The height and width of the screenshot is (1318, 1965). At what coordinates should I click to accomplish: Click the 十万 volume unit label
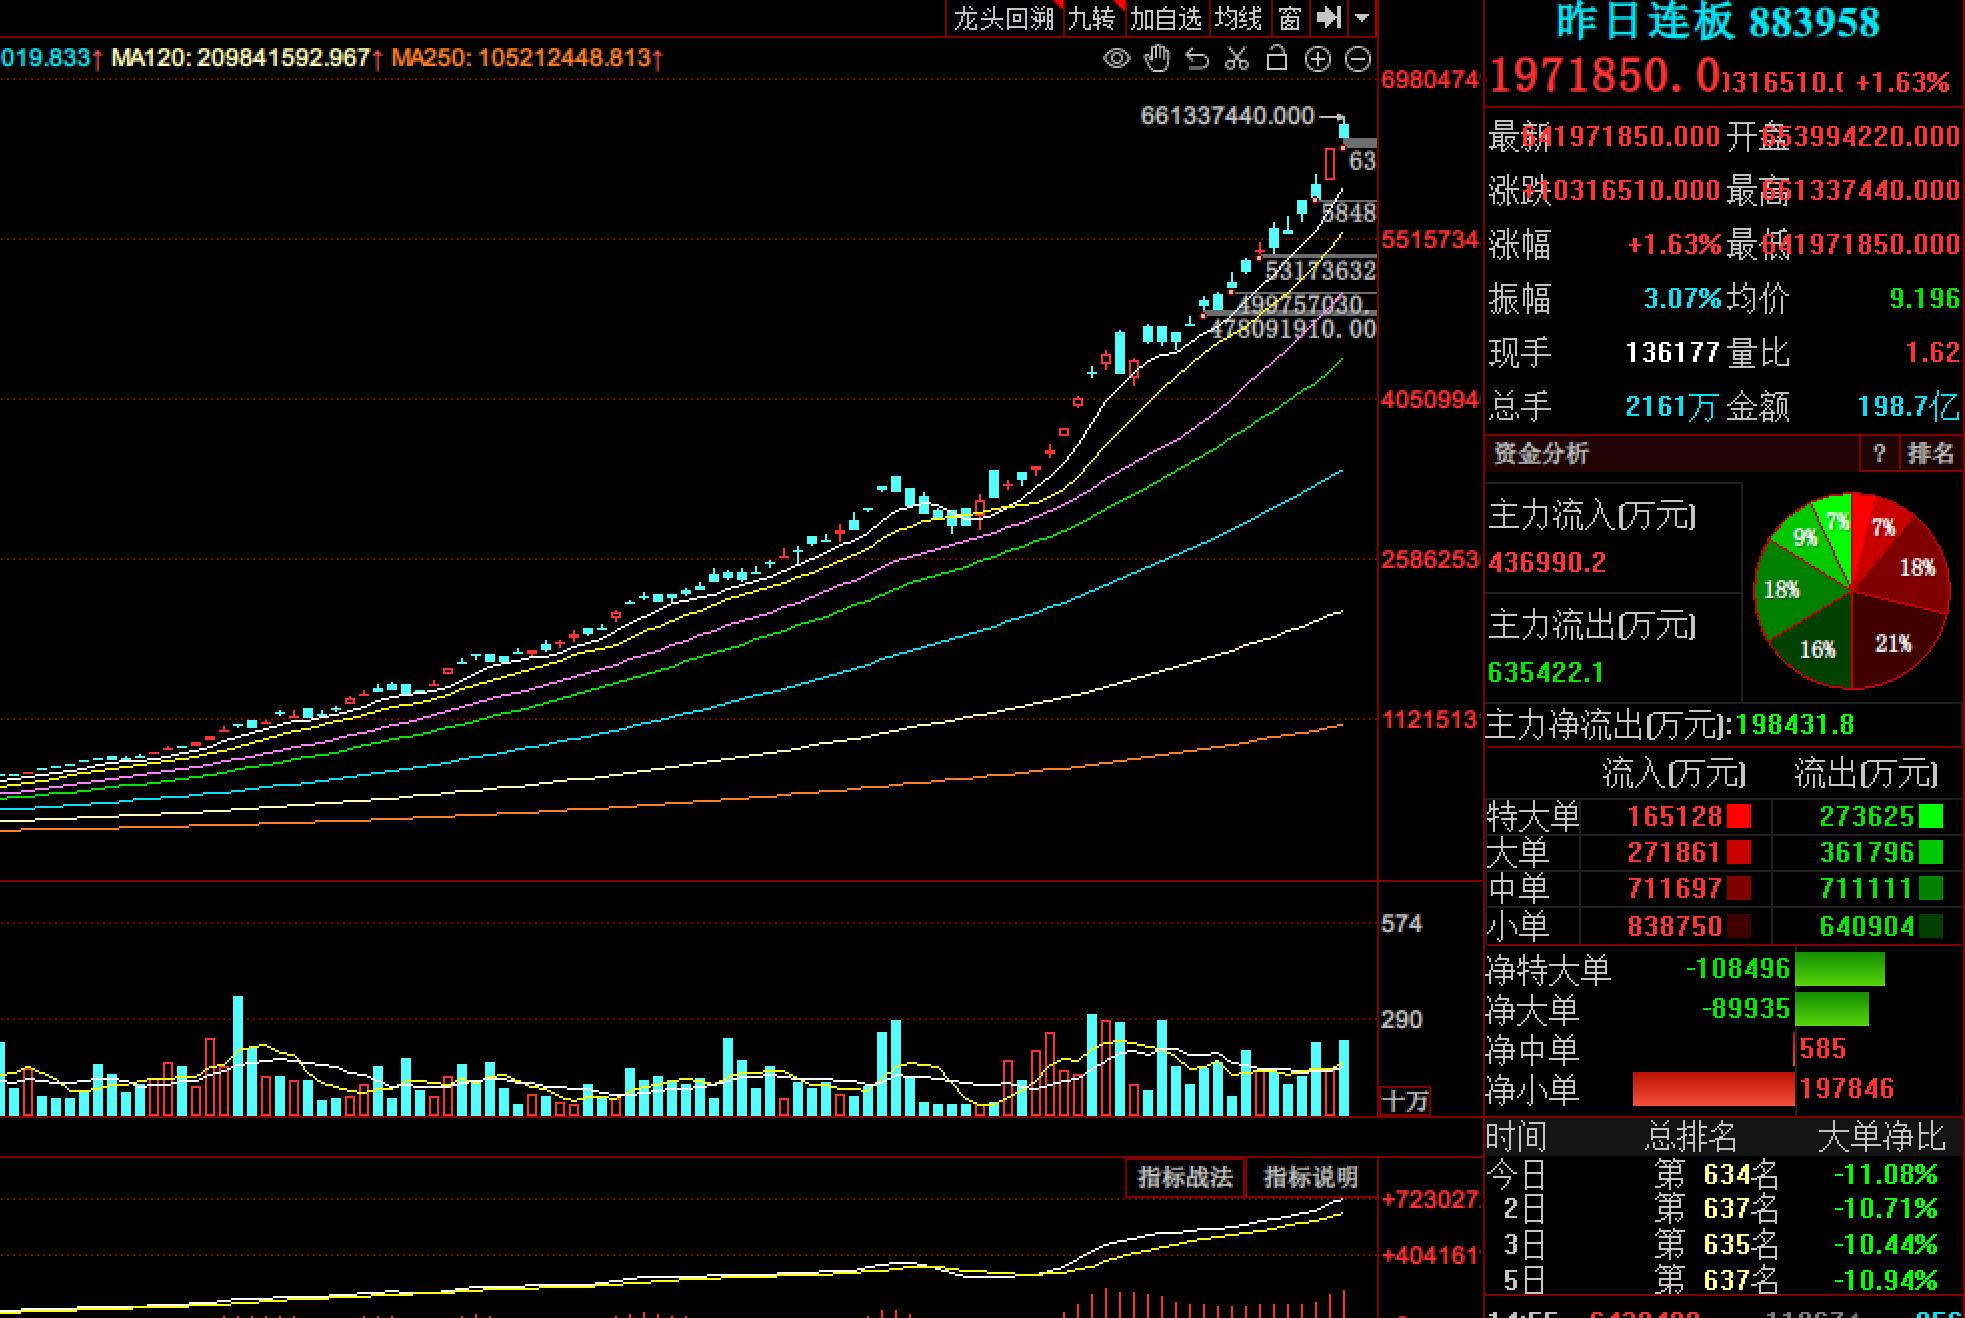pyautogui.click(x=1405, y=1101)
